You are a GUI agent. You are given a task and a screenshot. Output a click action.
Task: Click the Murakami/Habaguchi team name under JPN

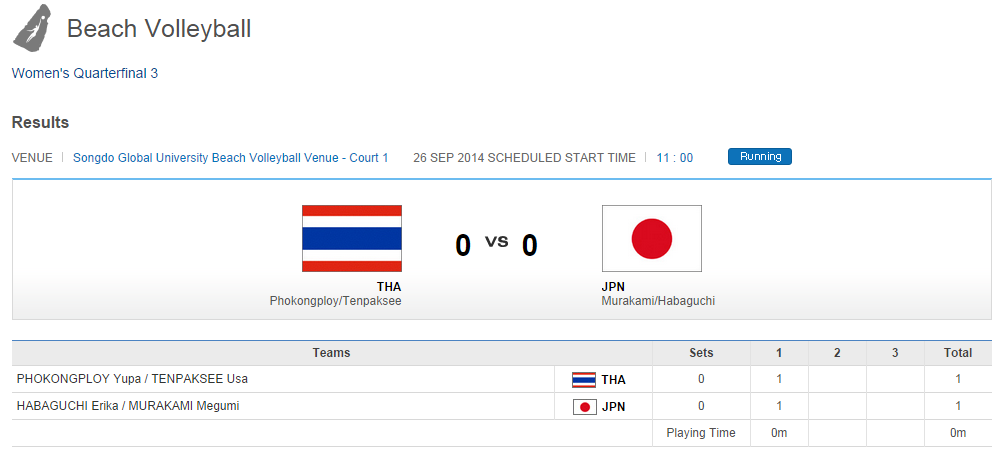click(658, 301)
